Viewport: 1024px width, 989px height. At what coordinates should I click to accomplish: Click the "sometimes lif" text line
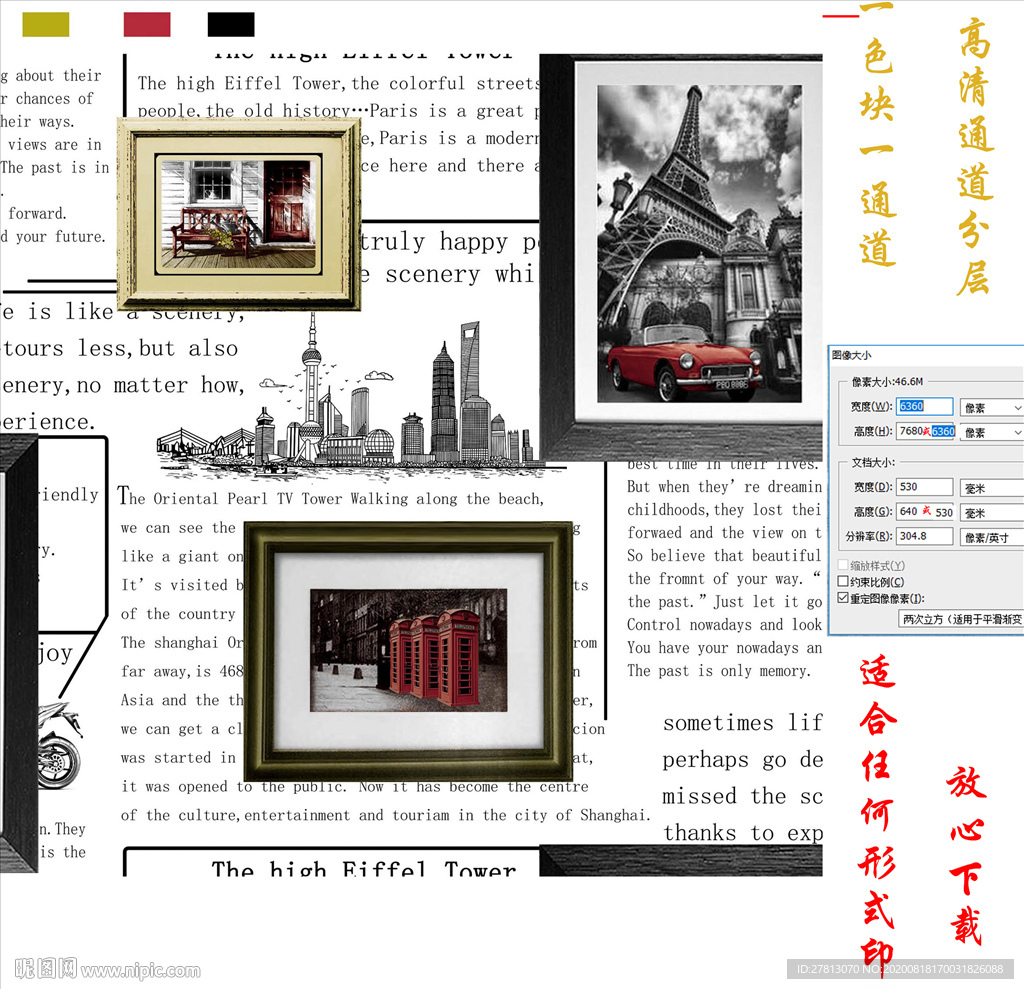[x=743, y=722]
